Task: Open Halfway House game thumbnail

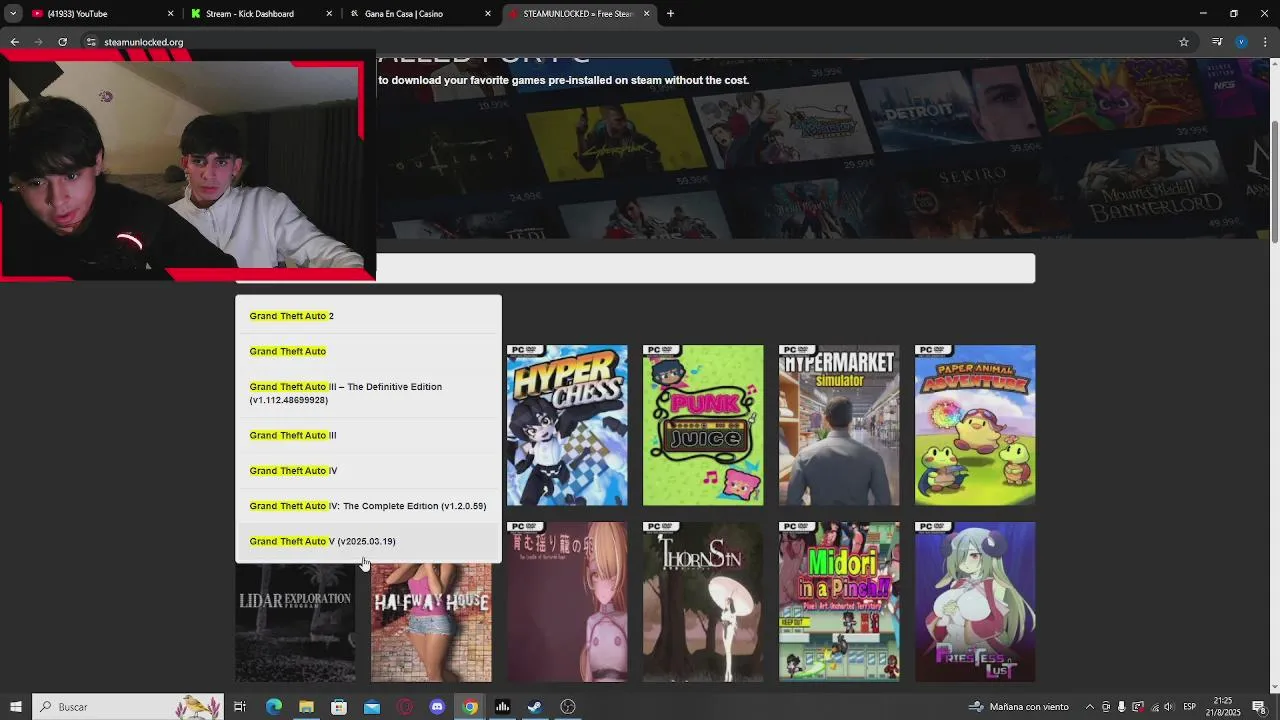Action: point(431,622)
